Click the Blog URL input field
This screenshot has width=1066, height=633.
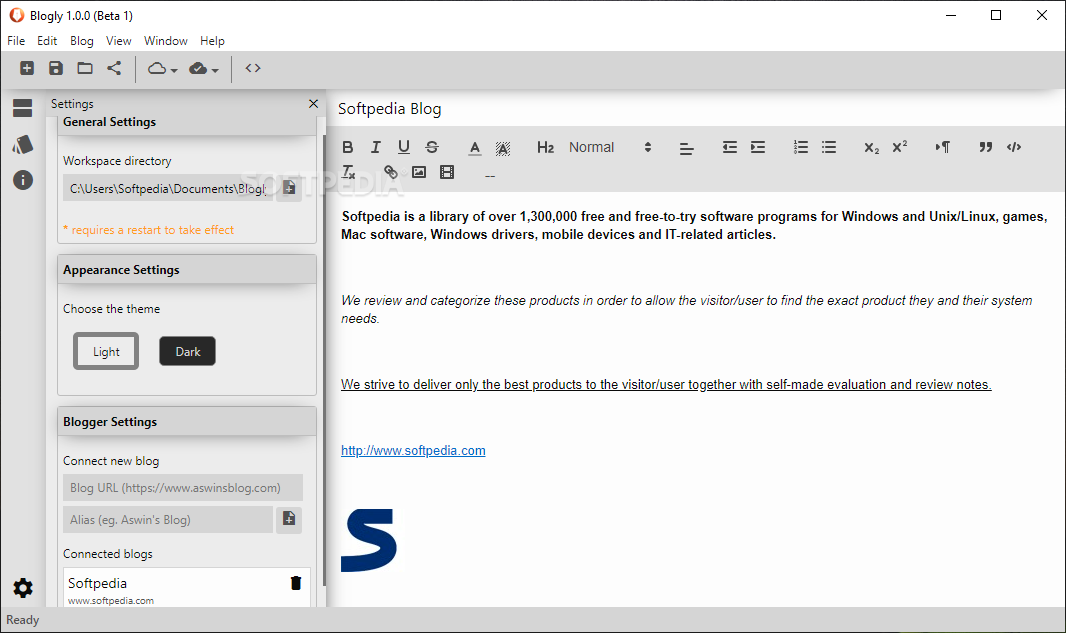(x=183, y=487)
